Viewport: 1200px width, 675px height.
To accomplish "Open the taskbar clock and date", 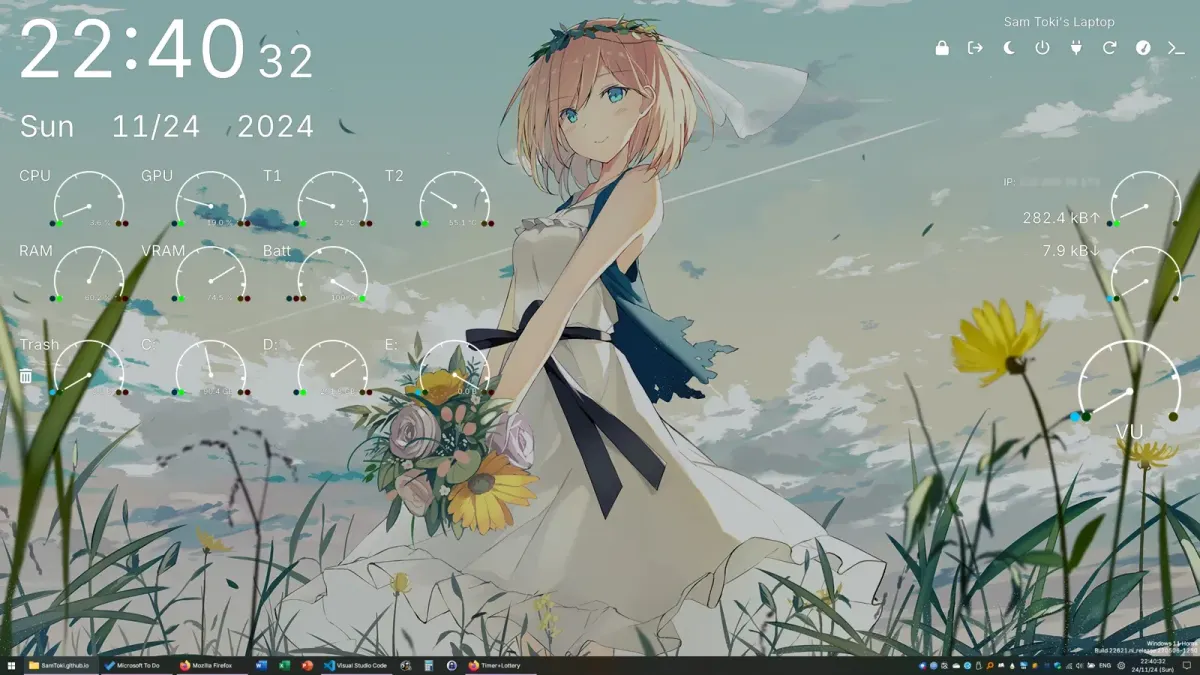I will pos(1152,666).
